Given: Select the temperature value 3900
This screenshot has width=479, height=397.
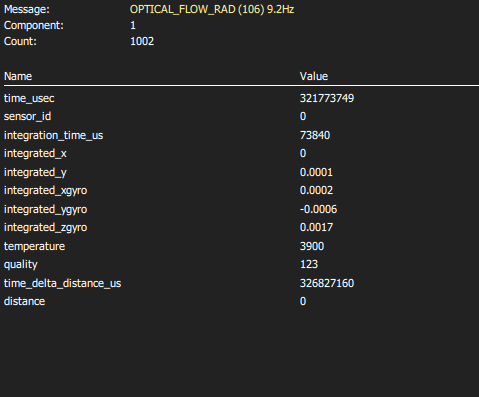Looking at the screenshot, I should [312, 246].
